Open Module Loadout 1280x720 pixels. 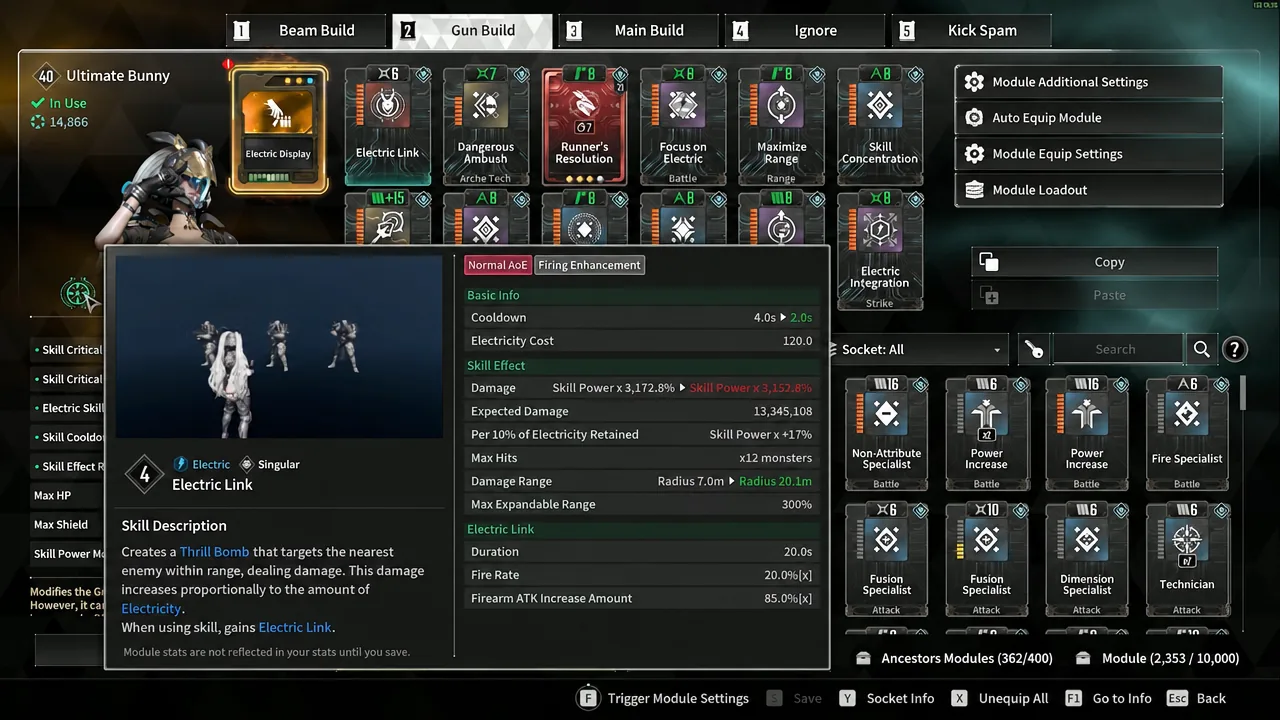1089,190
